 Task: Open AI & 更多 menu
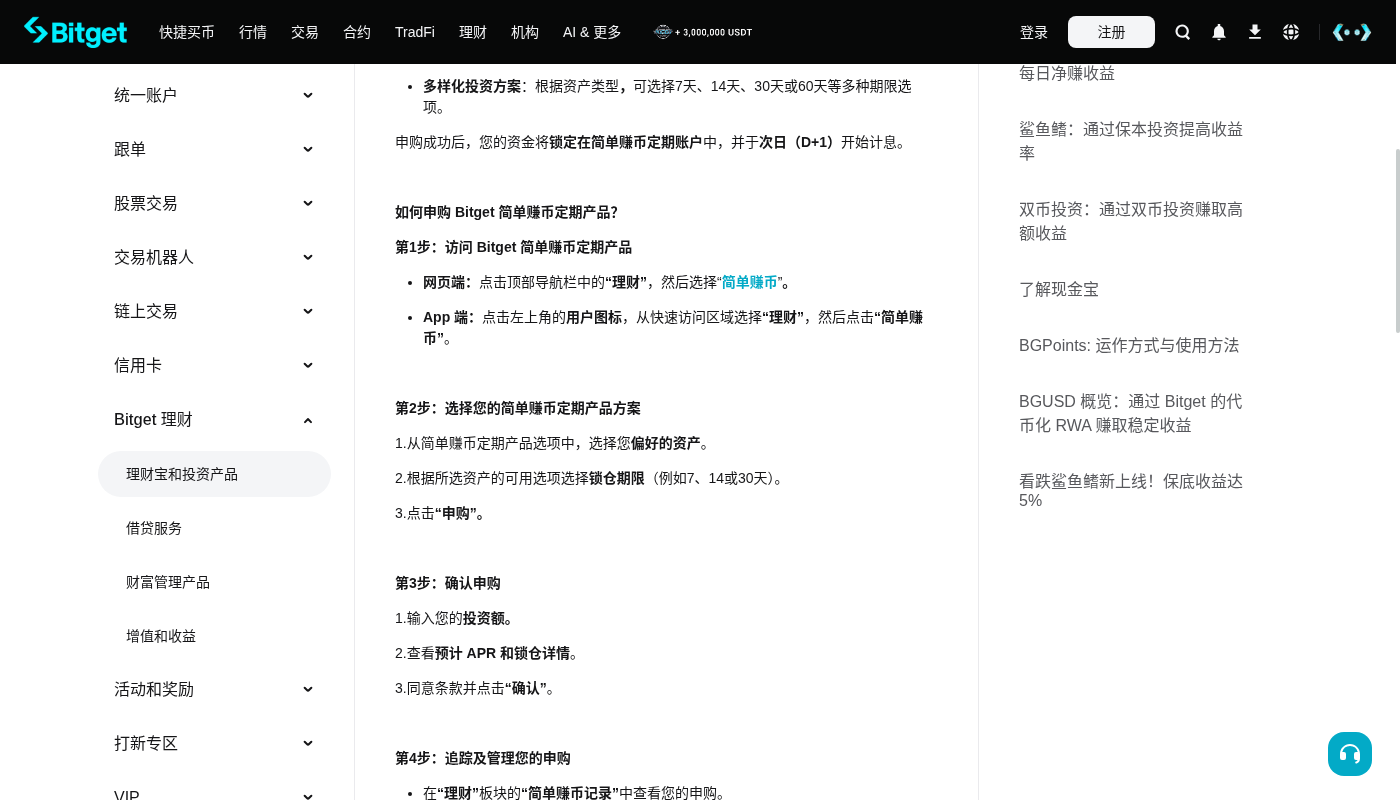pos(592,32)
